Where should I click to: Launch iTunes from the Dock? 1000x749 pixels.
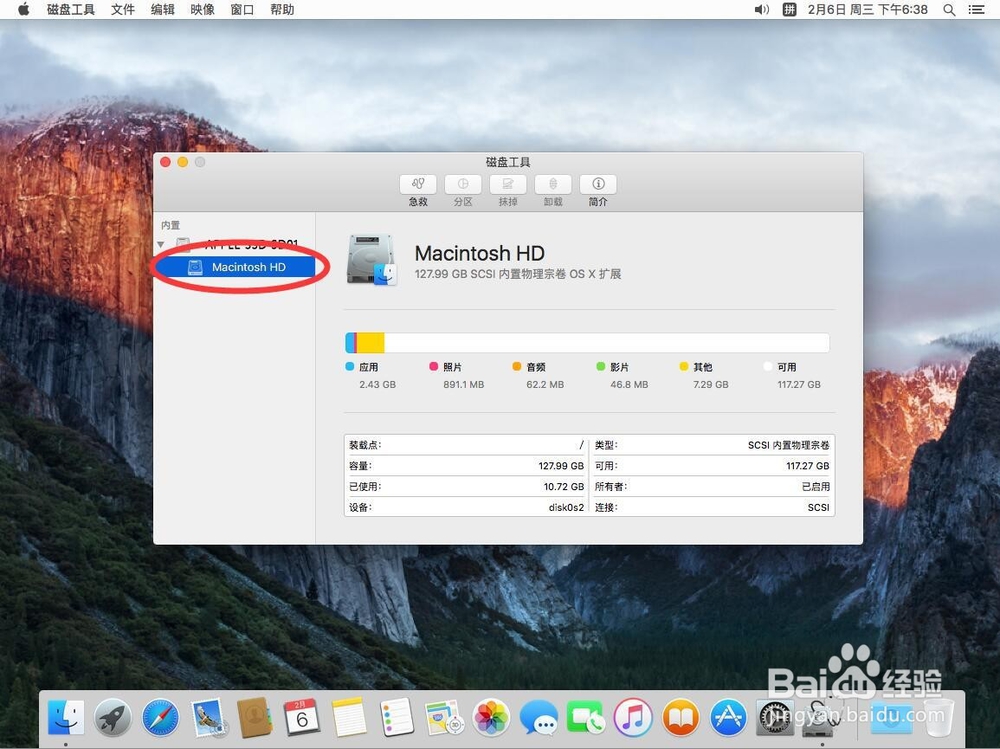point(633,717)
